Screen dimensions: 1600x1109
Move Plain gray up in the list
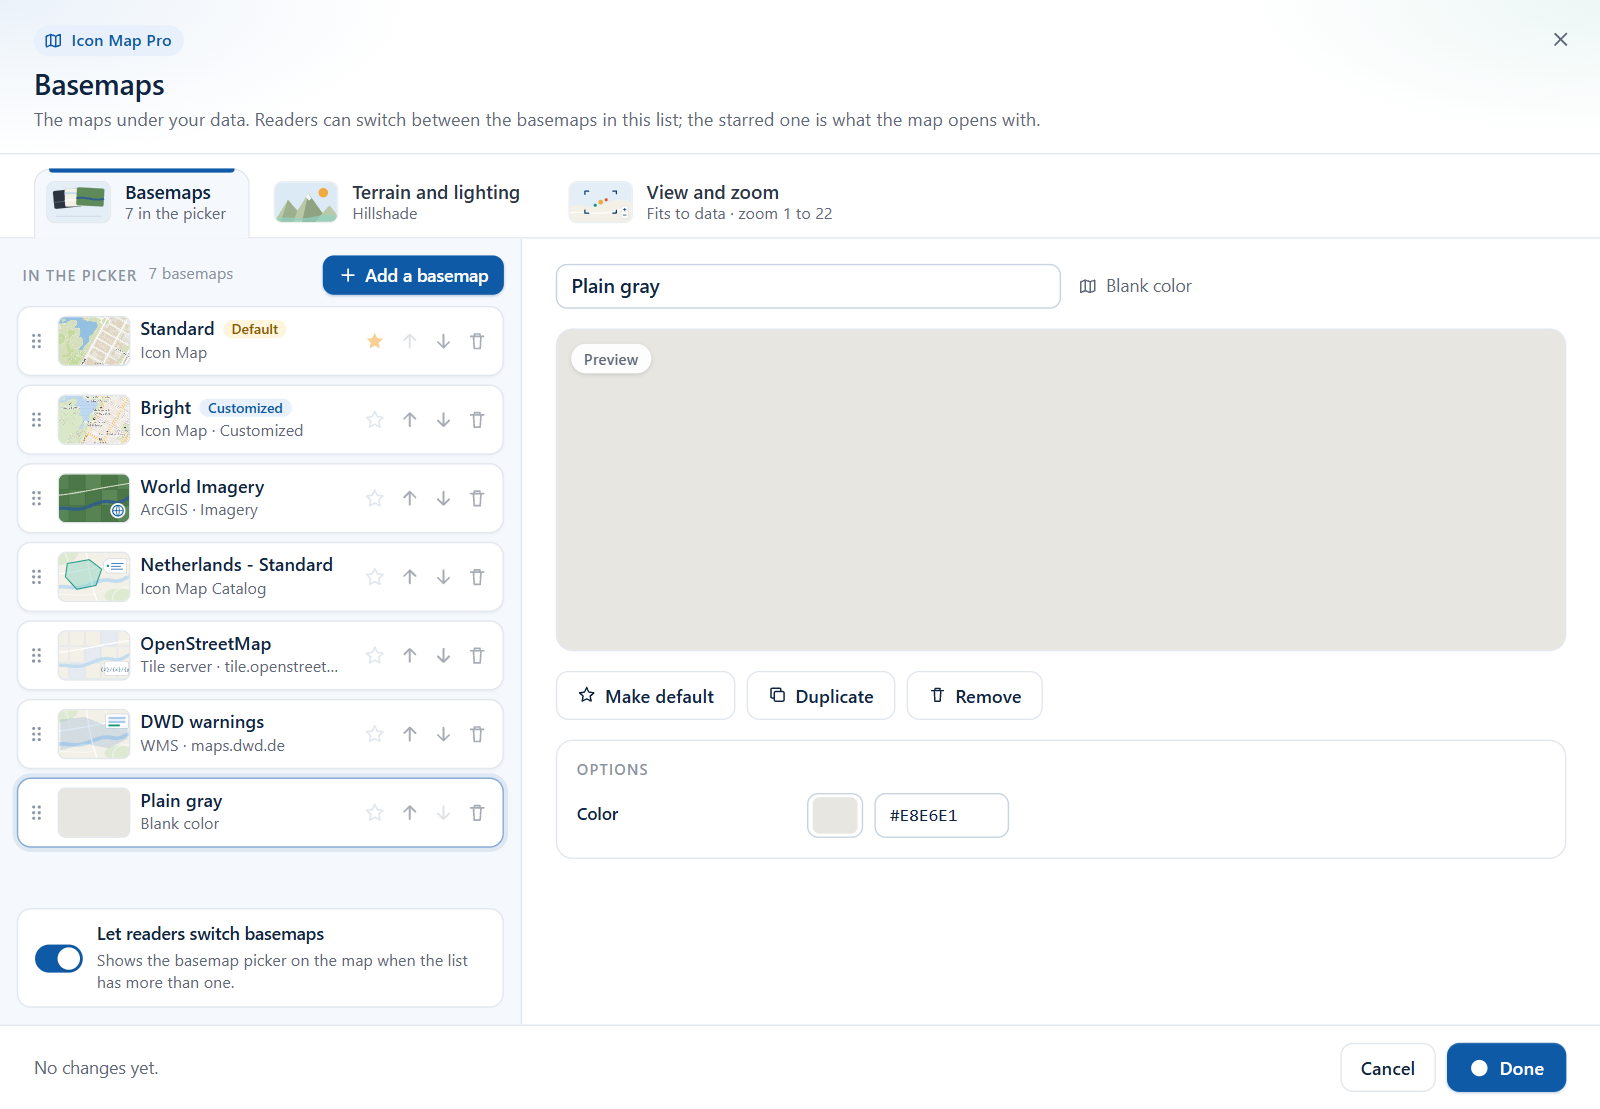point(410,813)
